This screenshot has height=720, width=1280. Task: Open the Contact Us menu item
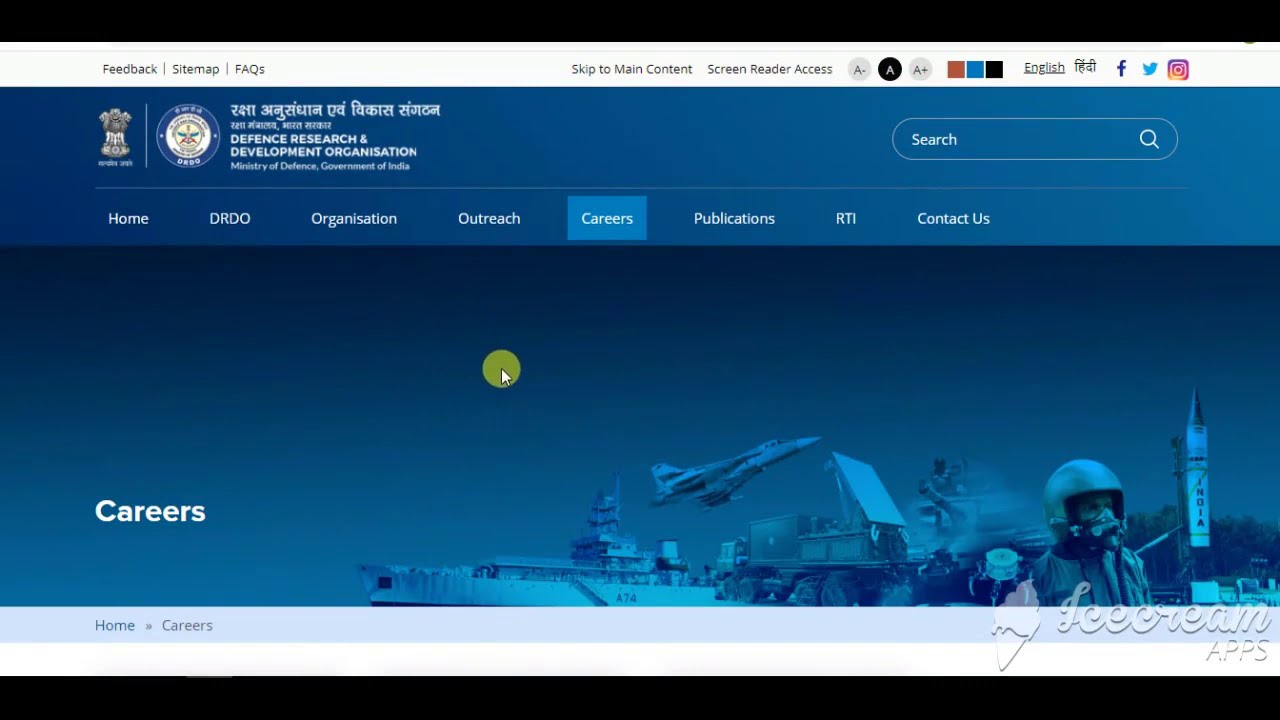(953, 218)
